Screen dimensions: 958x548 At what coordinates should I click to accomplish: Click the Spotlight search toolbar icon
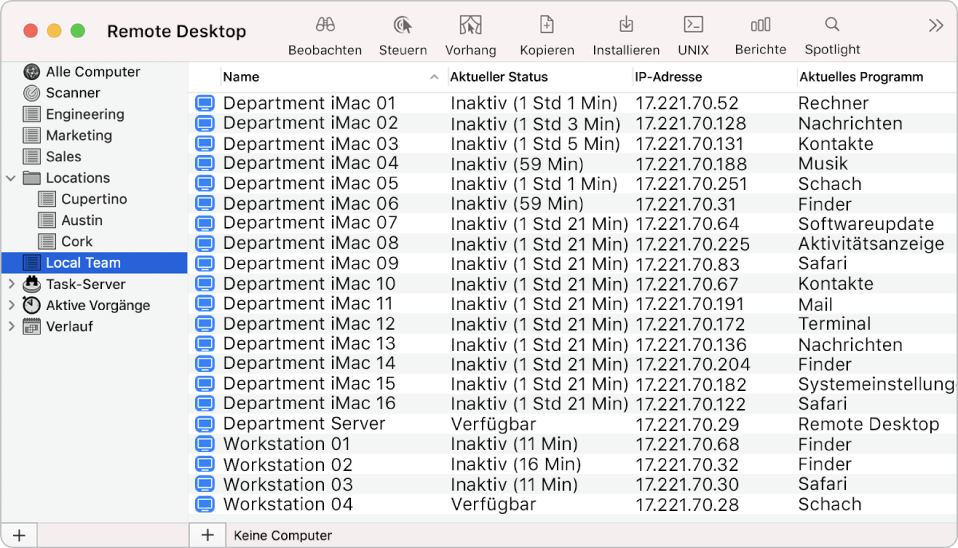(832, 26)
